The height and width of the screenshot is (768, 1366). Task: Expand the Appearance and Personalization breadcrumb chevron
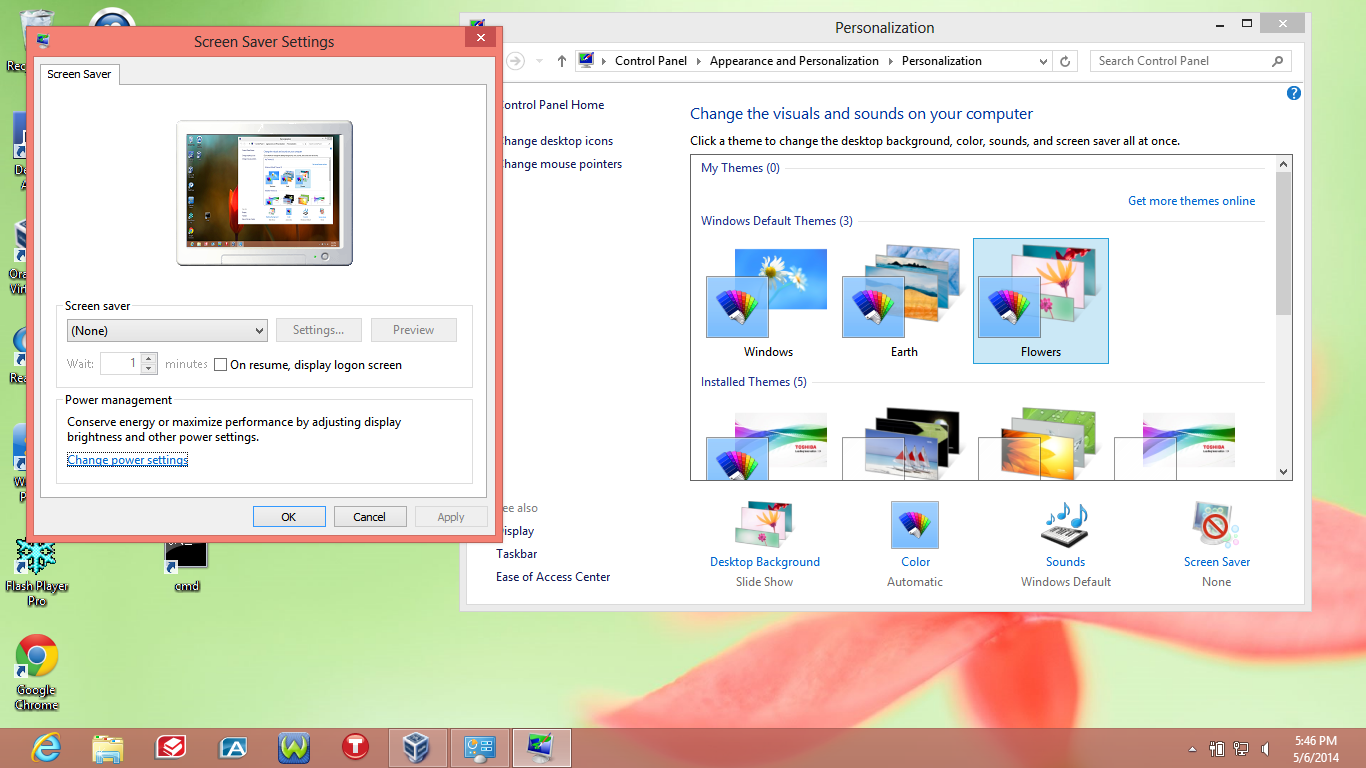891,61
